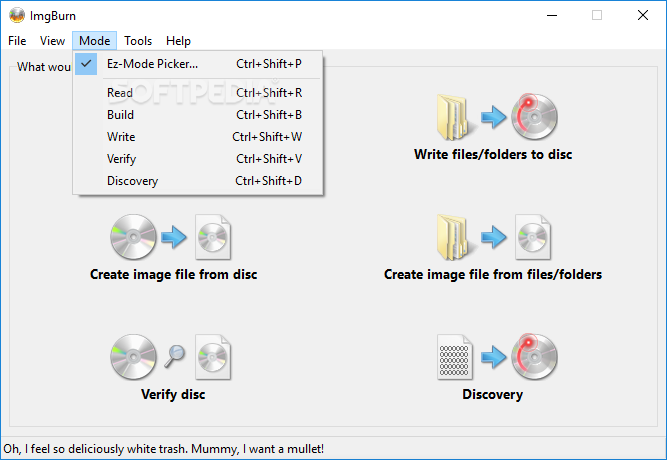Click the ImgBurn window title text

(53, 16)
